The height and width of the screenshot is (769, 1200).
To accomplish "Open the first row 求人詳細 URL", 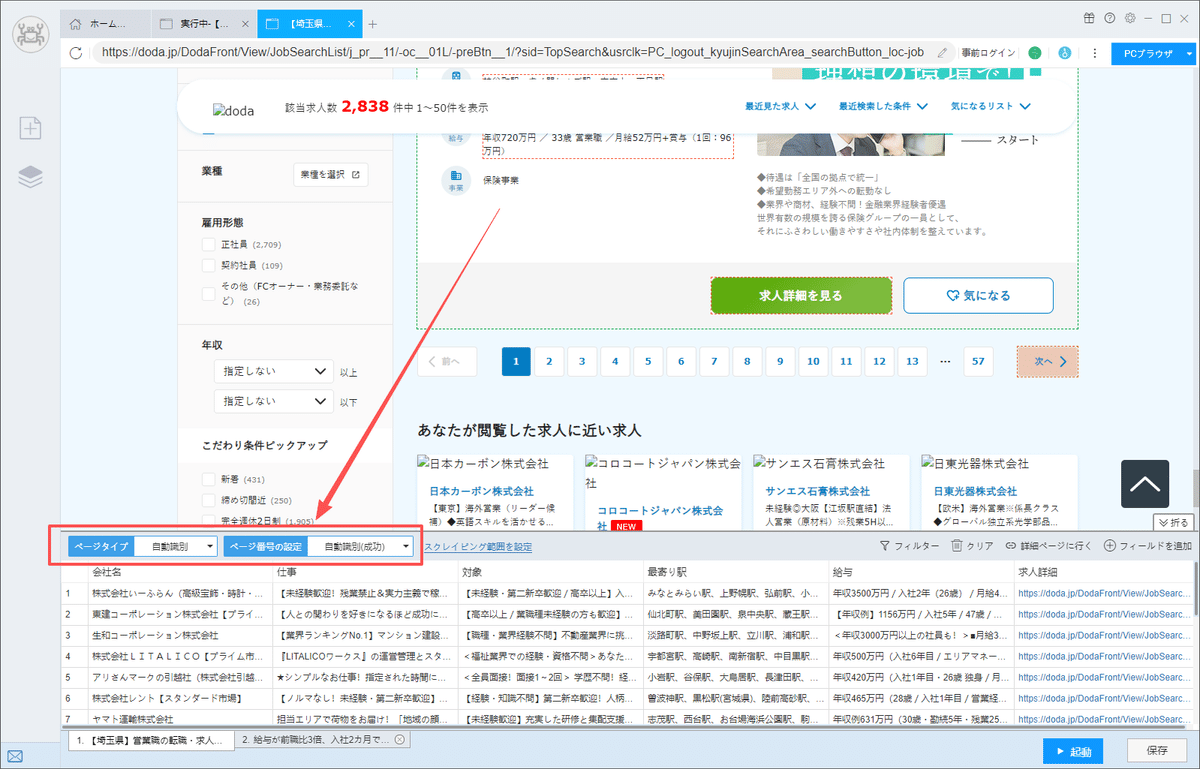I will coord(1105,593).
